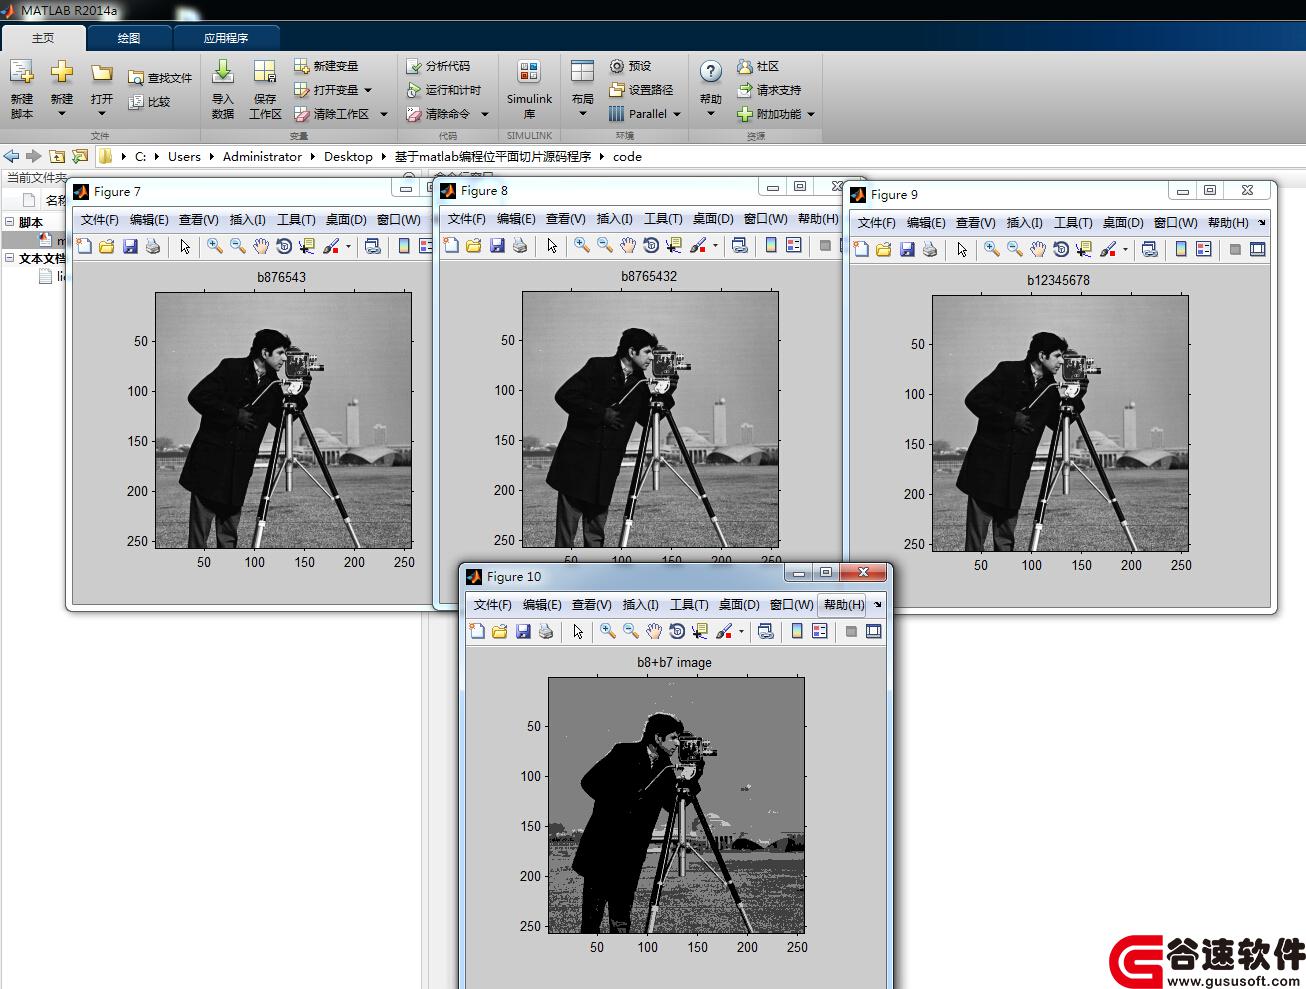Click the 查找文件 (Find Files) button
Image resolution: width=1306 pixels, height=989 pixels.
click(x=160, y=77)
